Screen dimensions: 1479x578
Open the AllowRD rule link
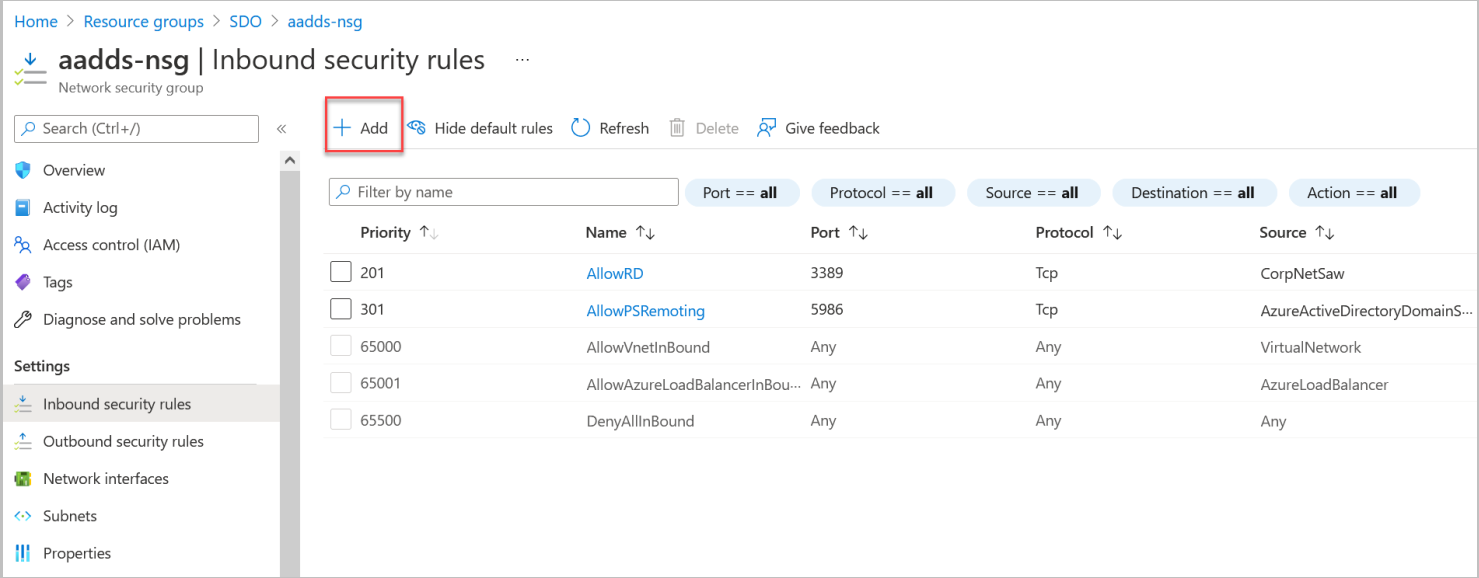click(615, 273)
